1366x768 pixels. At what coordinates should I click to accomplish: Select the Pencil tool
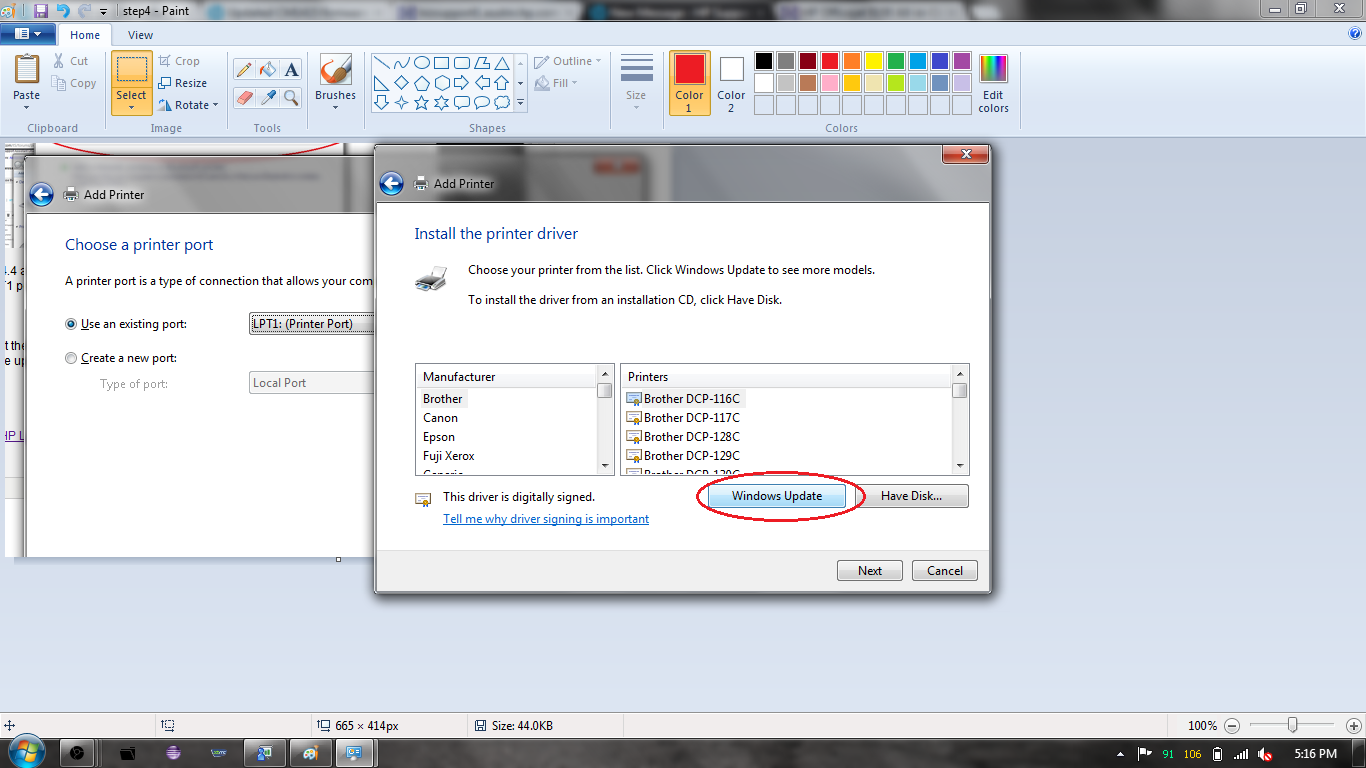[243, 70]
